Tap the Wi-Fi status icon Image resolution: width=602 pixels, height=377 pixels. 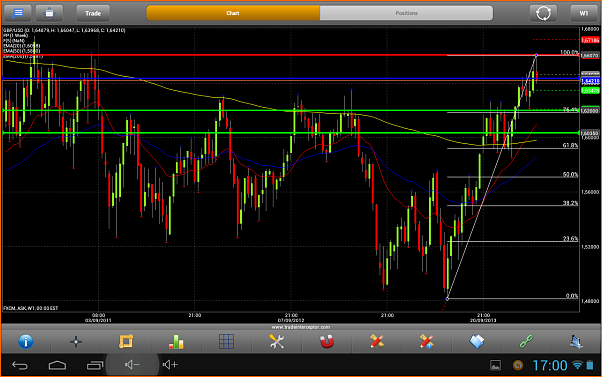pos(577,365)
